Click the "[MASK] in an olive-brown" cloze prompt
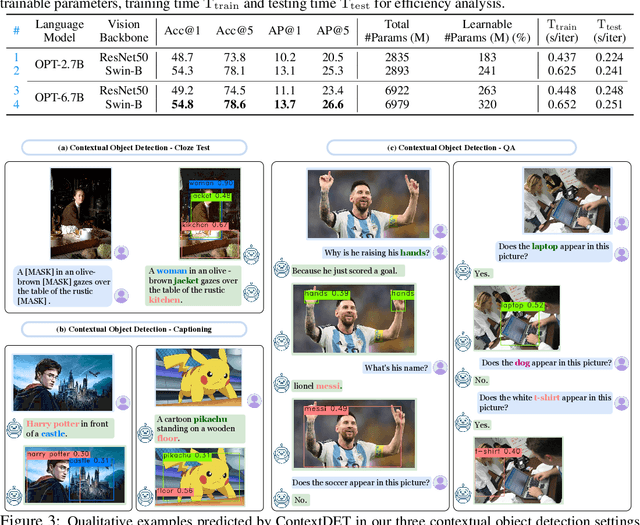640x525 pixels. (61, 285)
